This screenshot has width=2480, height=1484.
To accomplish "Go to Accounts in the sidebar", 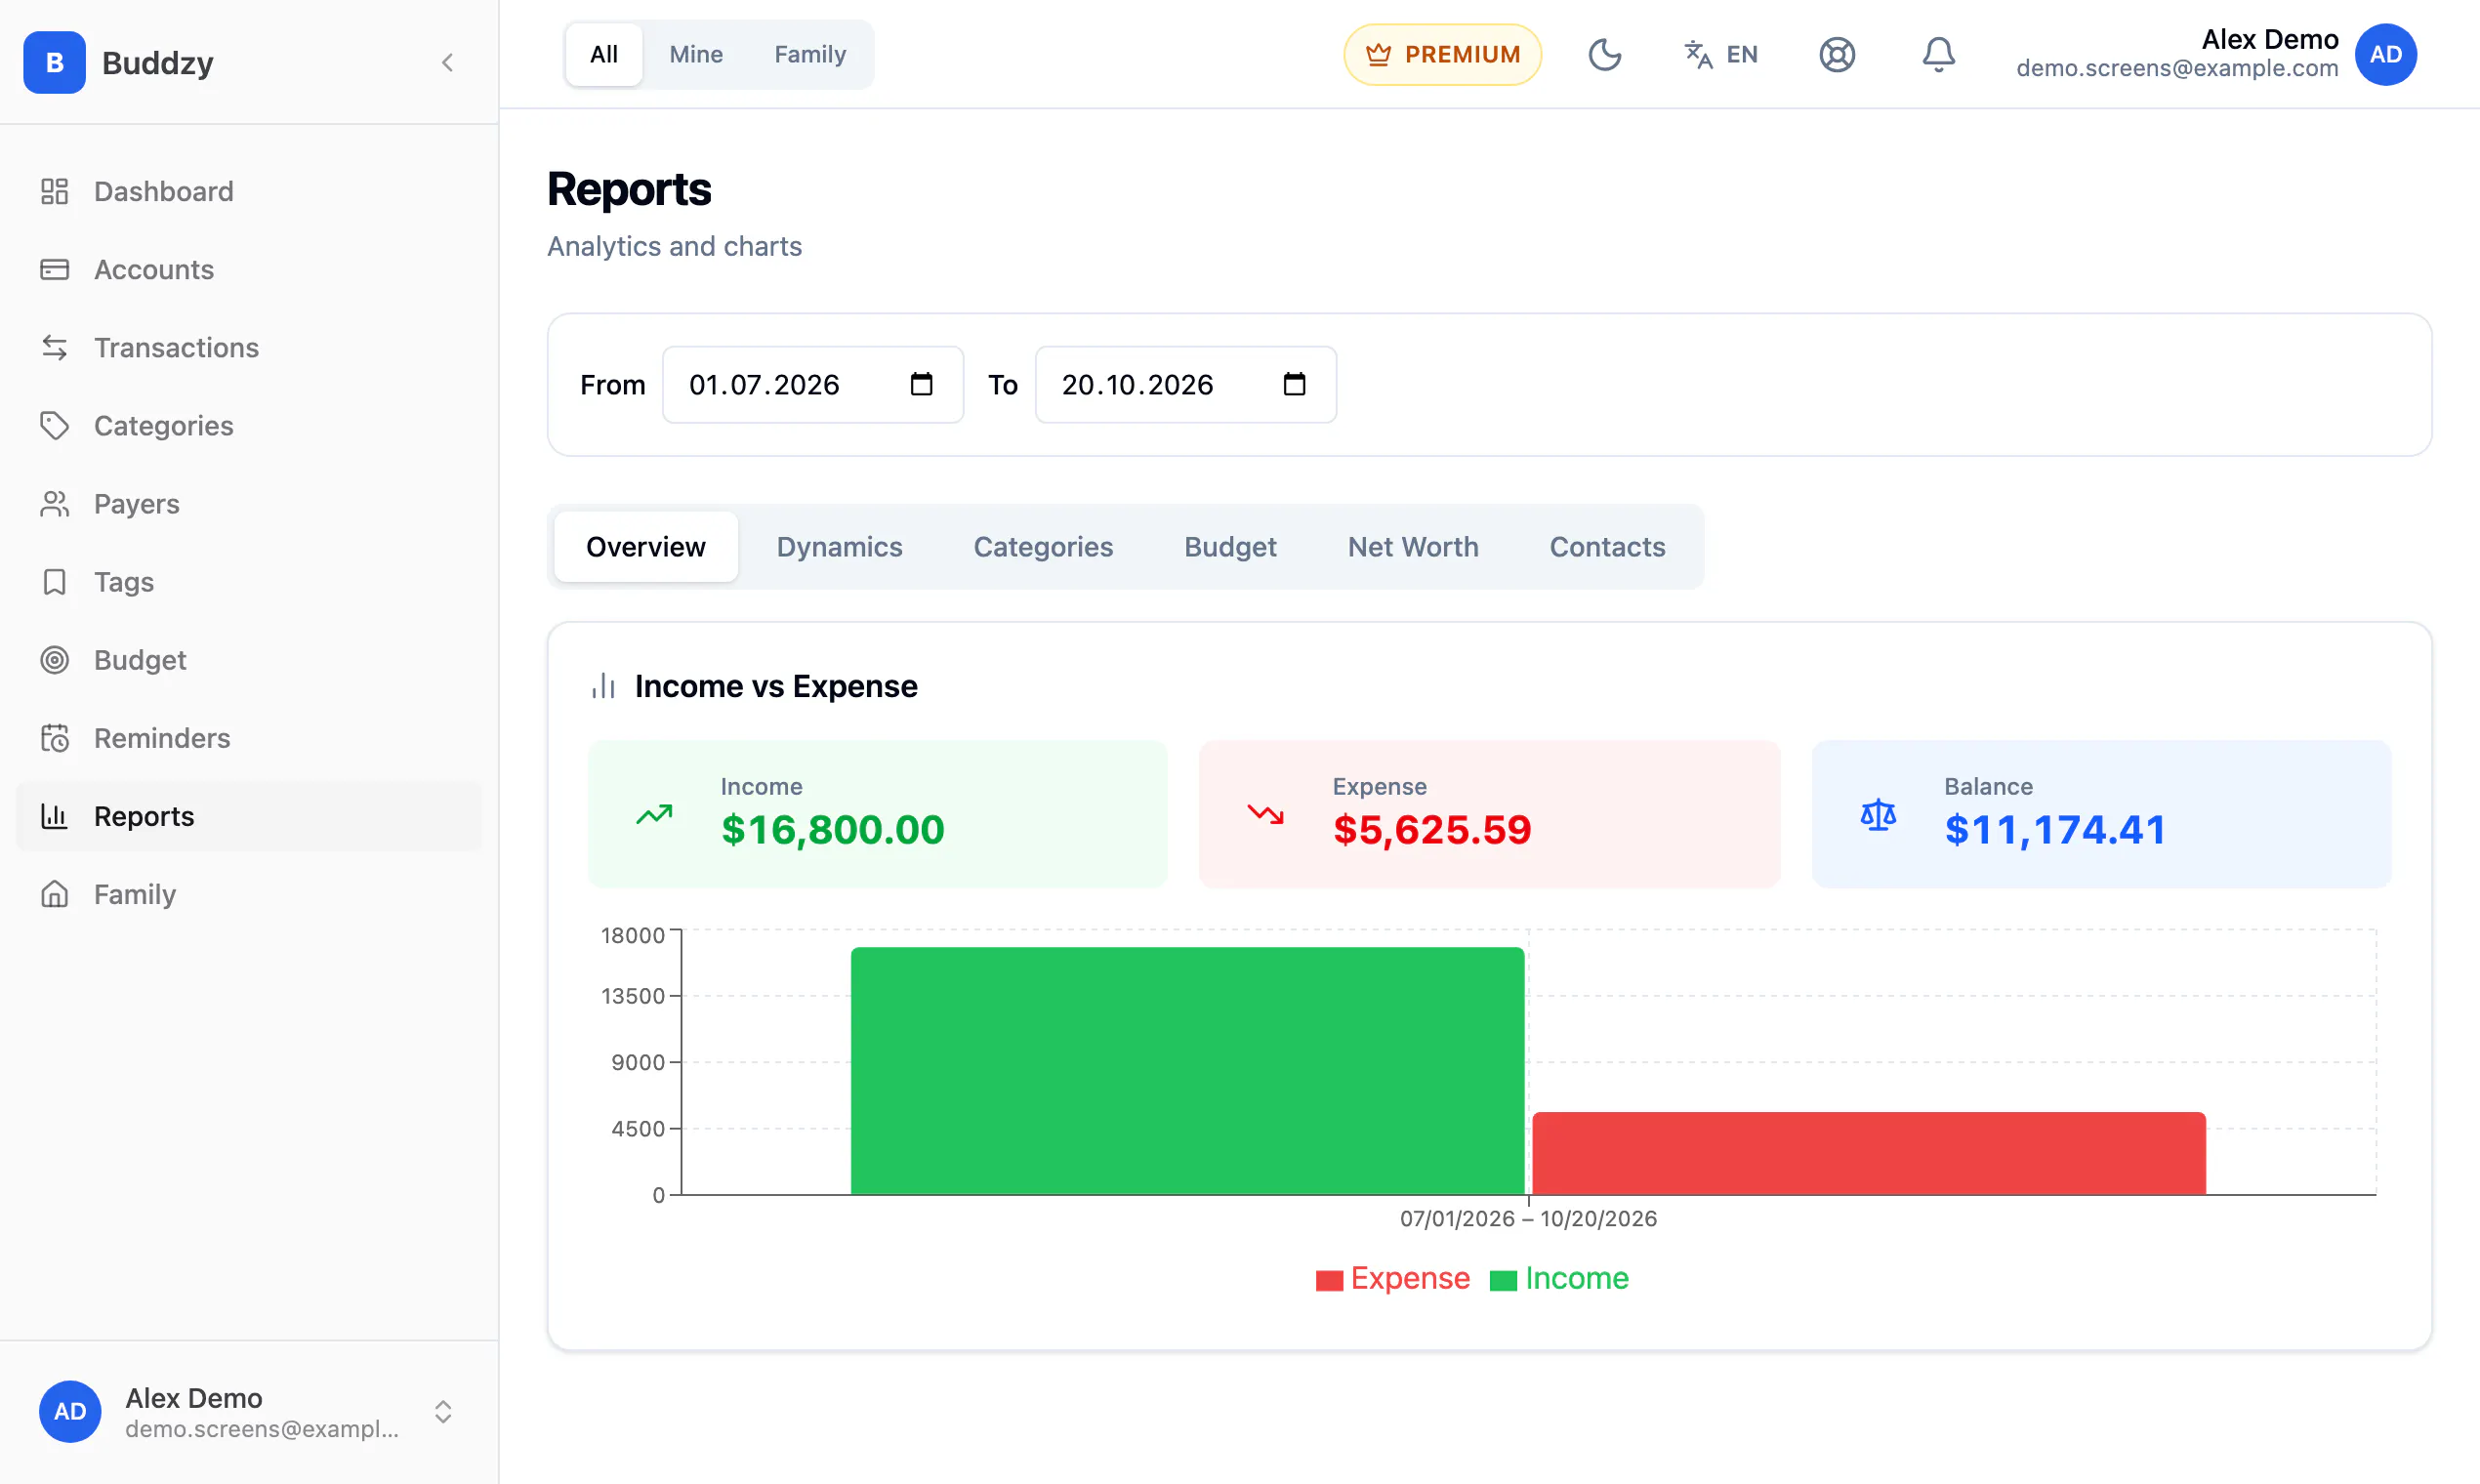I will (249, 269).
